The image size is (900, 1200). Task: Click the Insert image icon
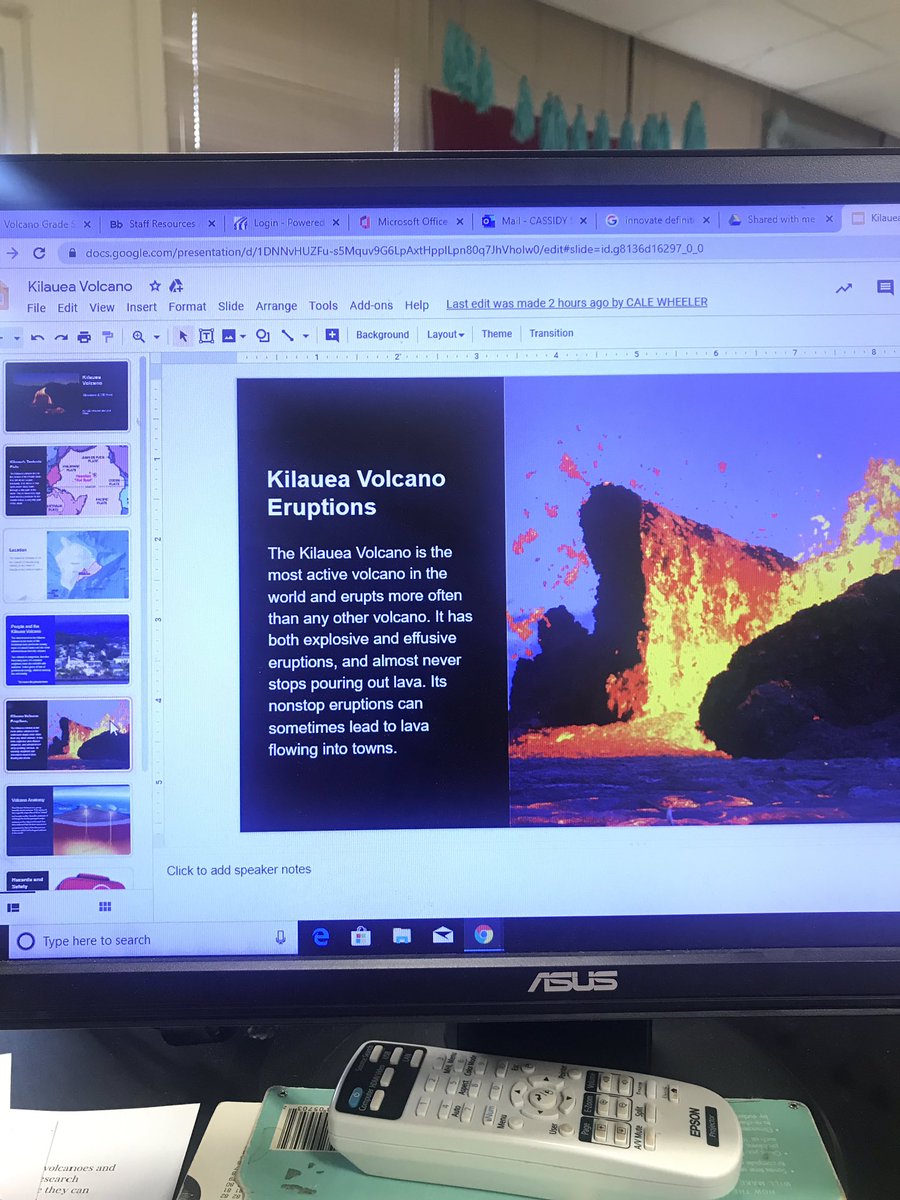click(229, 336)
